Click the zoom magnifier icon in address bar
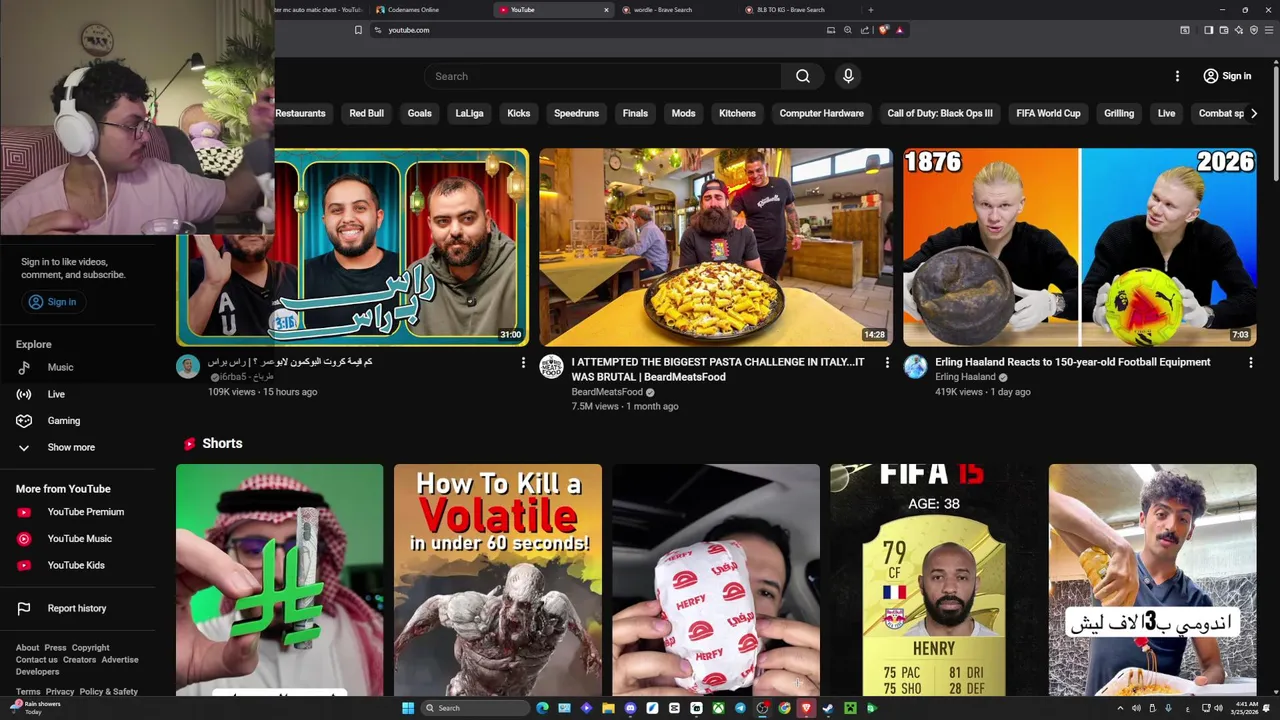 pyautogui.click(x=848, y=30)
